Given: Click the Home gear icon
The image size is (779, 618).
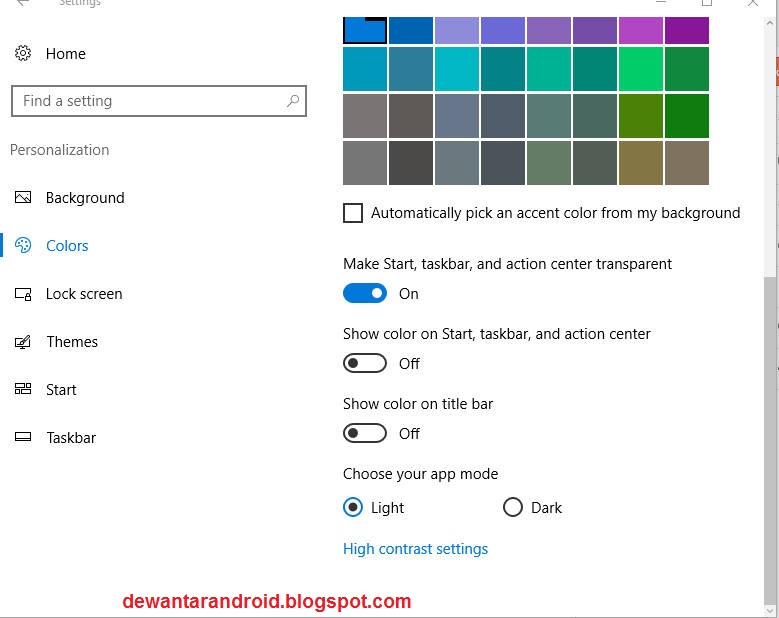Looking at the screenshot, I should pos(23,53).
